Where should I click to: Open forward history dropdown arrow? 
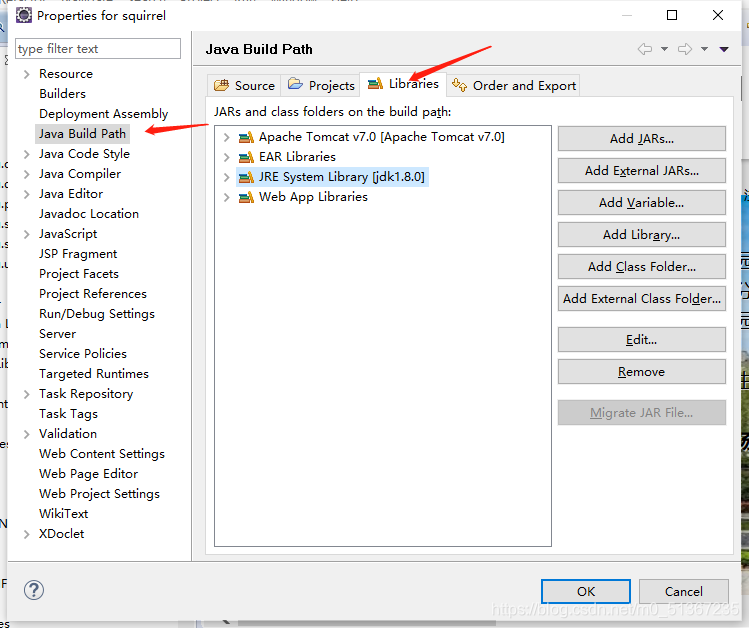tap(704, 49)
